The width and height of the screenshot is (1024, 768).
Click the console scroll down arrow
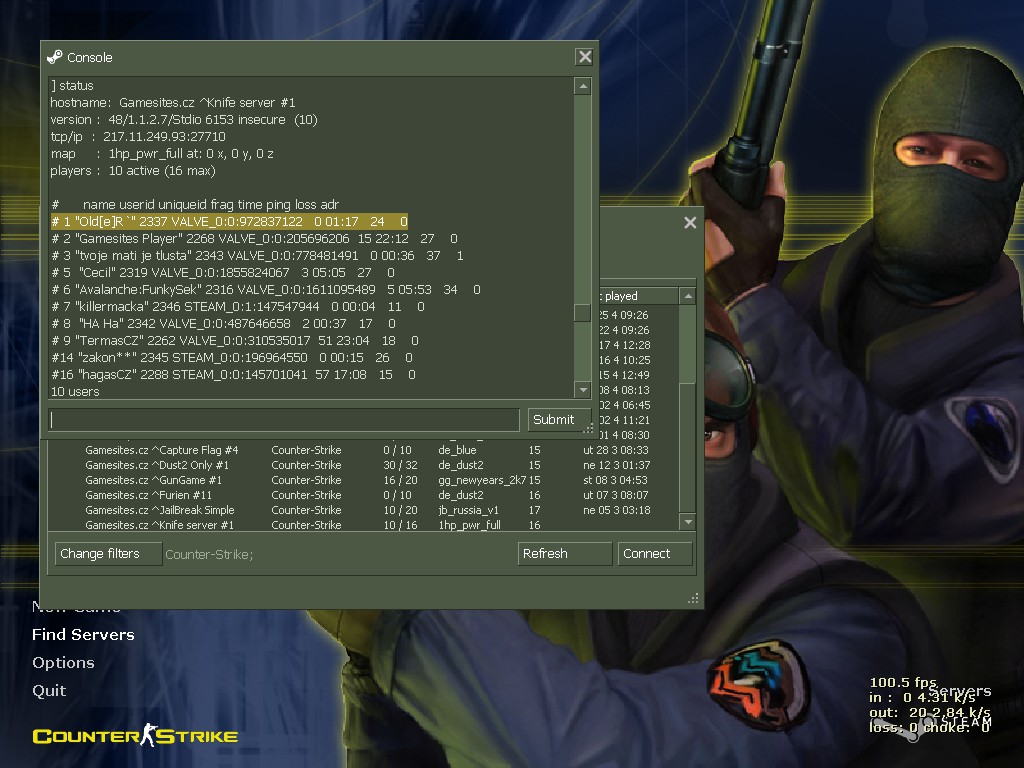583,390
